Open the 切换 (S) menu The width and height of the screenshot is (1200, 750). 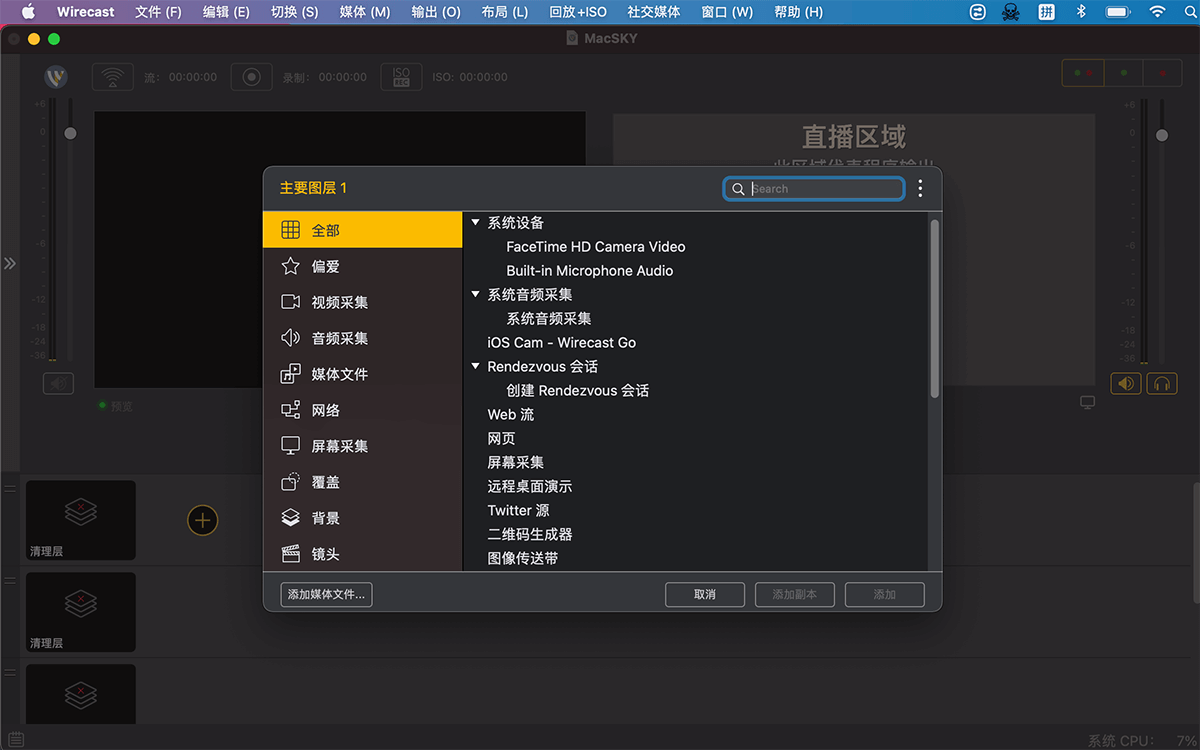[294, 12]
